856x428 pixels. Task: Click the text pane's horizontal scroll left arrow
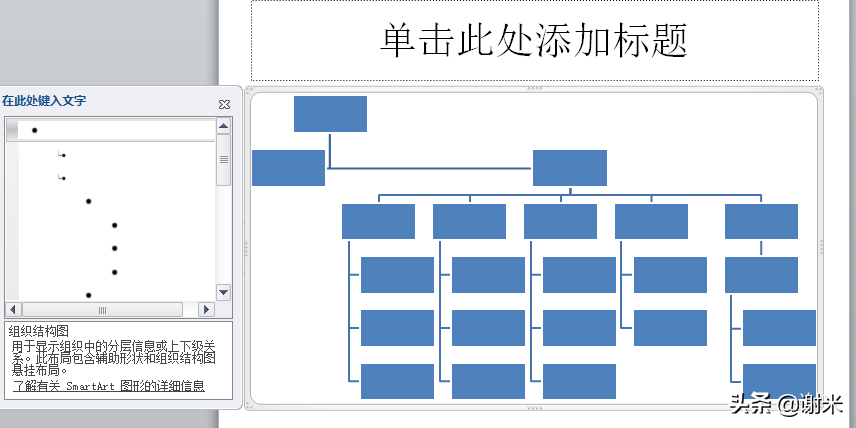point(13,310)
